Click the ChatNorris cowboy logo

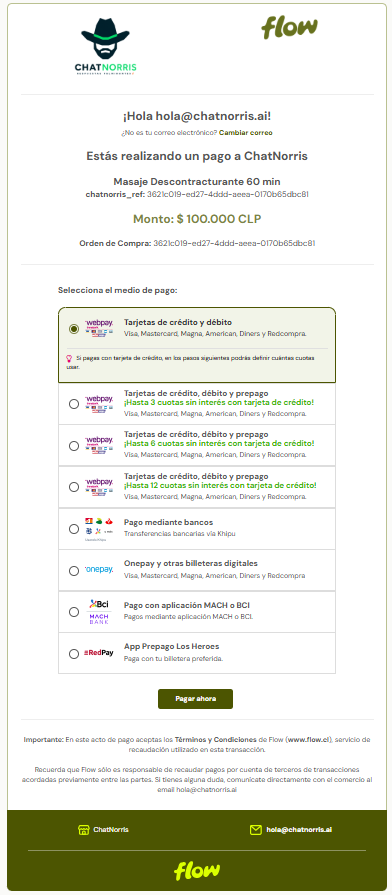(x=106, y=47)
